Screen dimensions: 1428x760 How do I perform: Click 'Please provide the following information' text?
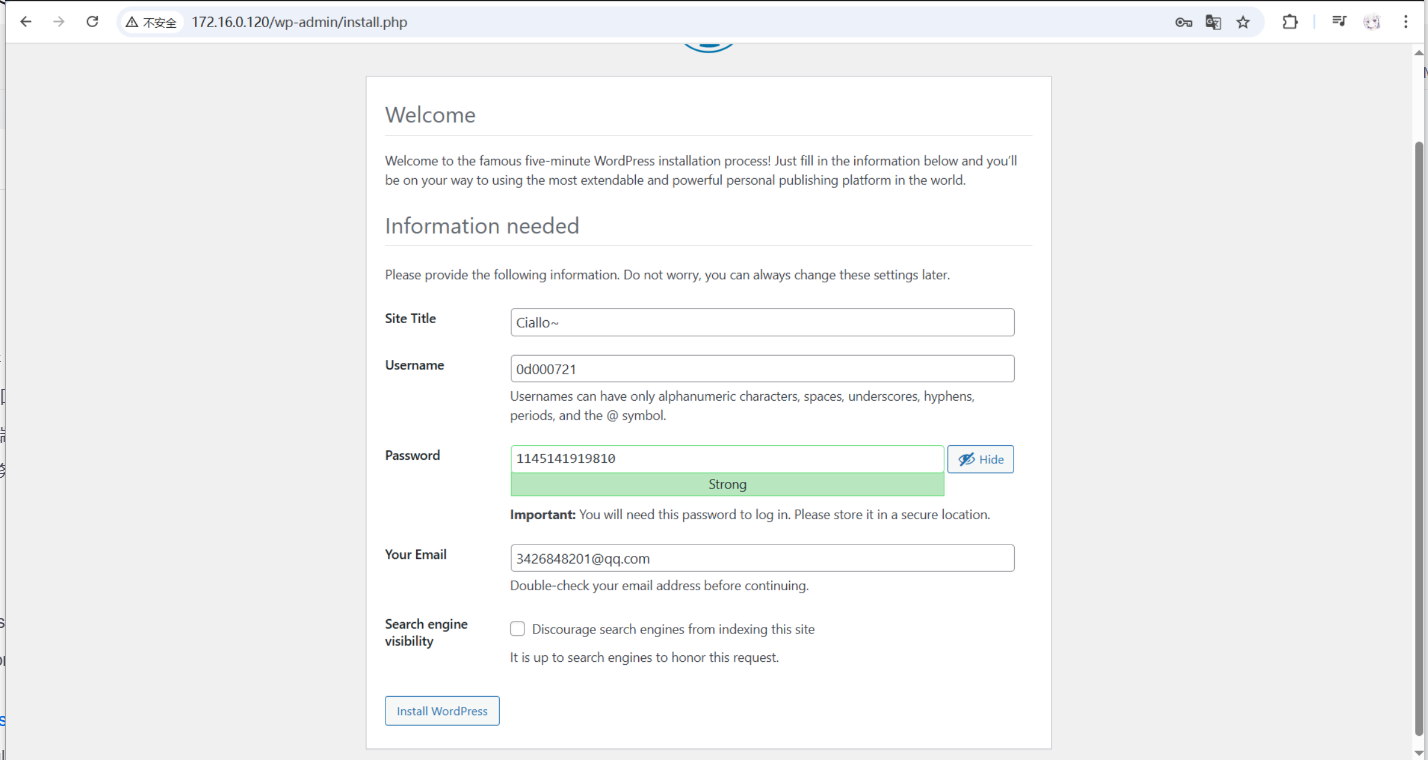(x=667, y=274)
